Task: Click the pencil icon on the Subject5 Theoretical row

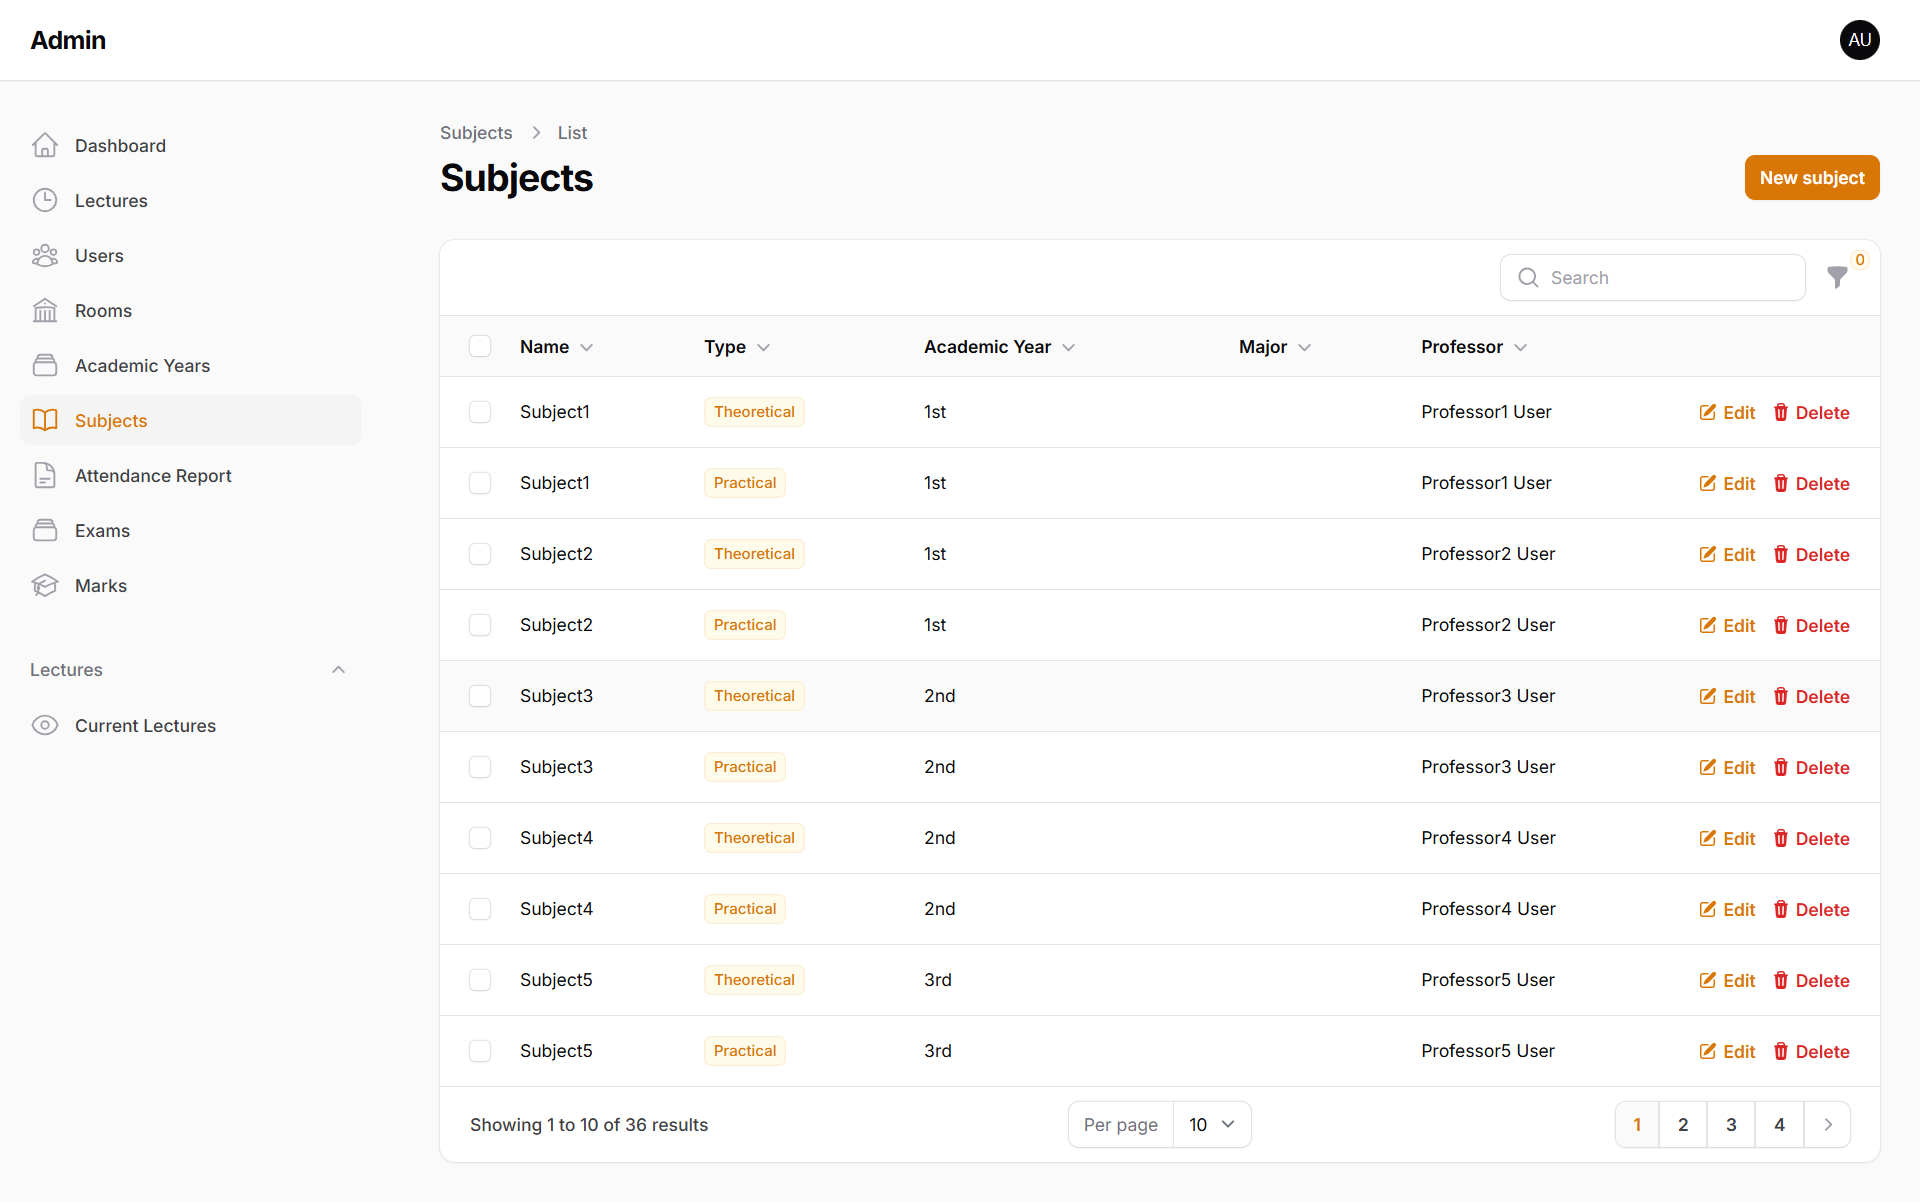Action: (x=1708, y=980)
